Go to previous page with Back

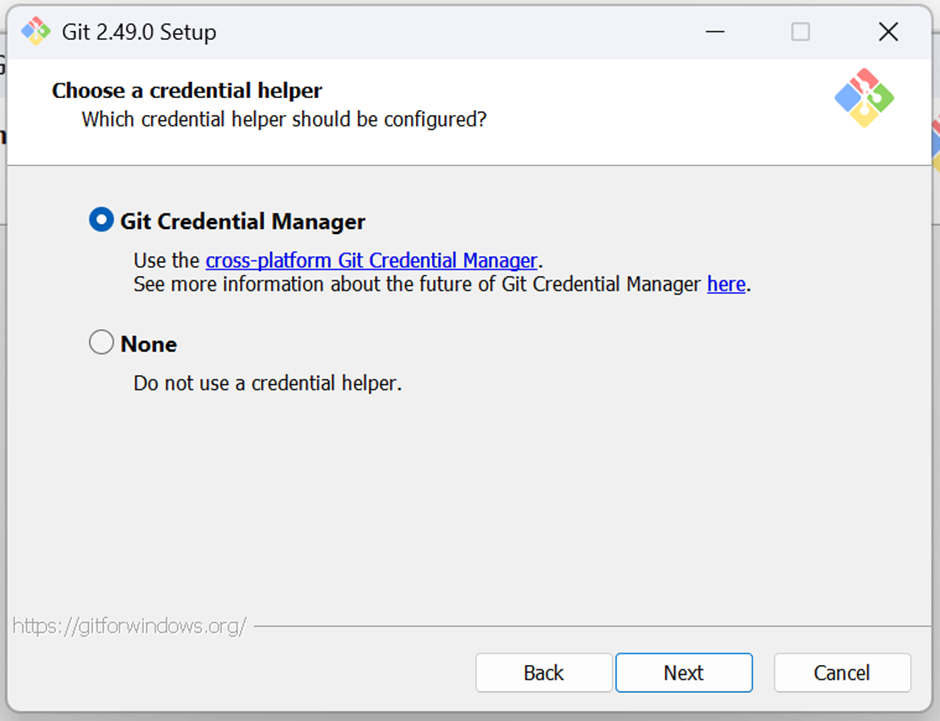544,672
